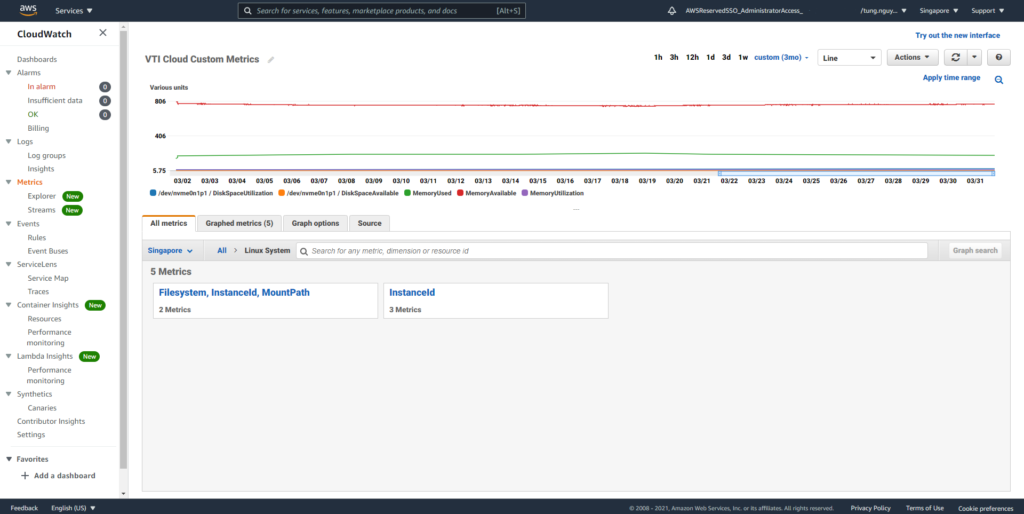This screenshot has height=514, width=1024.
Task: Collapse the Alarms section
Action: 8,72
